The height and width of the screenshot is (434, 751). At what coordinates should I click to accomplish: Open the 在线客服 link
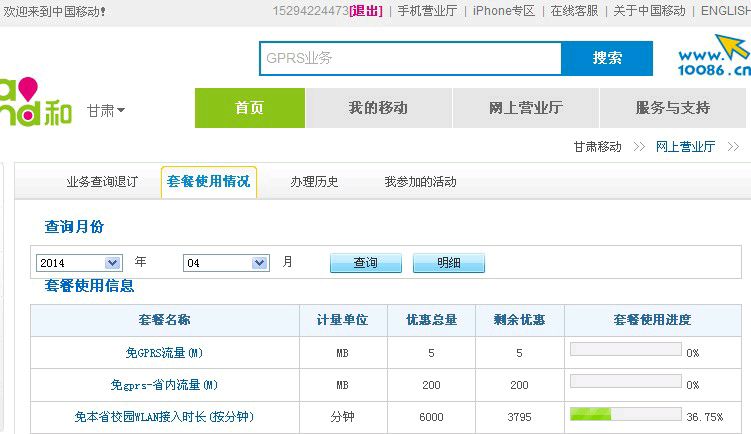574,11
